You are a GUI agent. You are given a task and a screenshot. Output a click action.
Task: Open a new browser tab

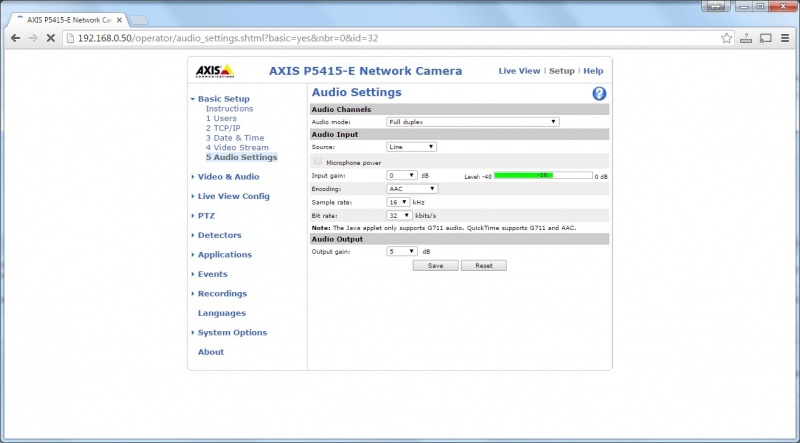point(139,20)
